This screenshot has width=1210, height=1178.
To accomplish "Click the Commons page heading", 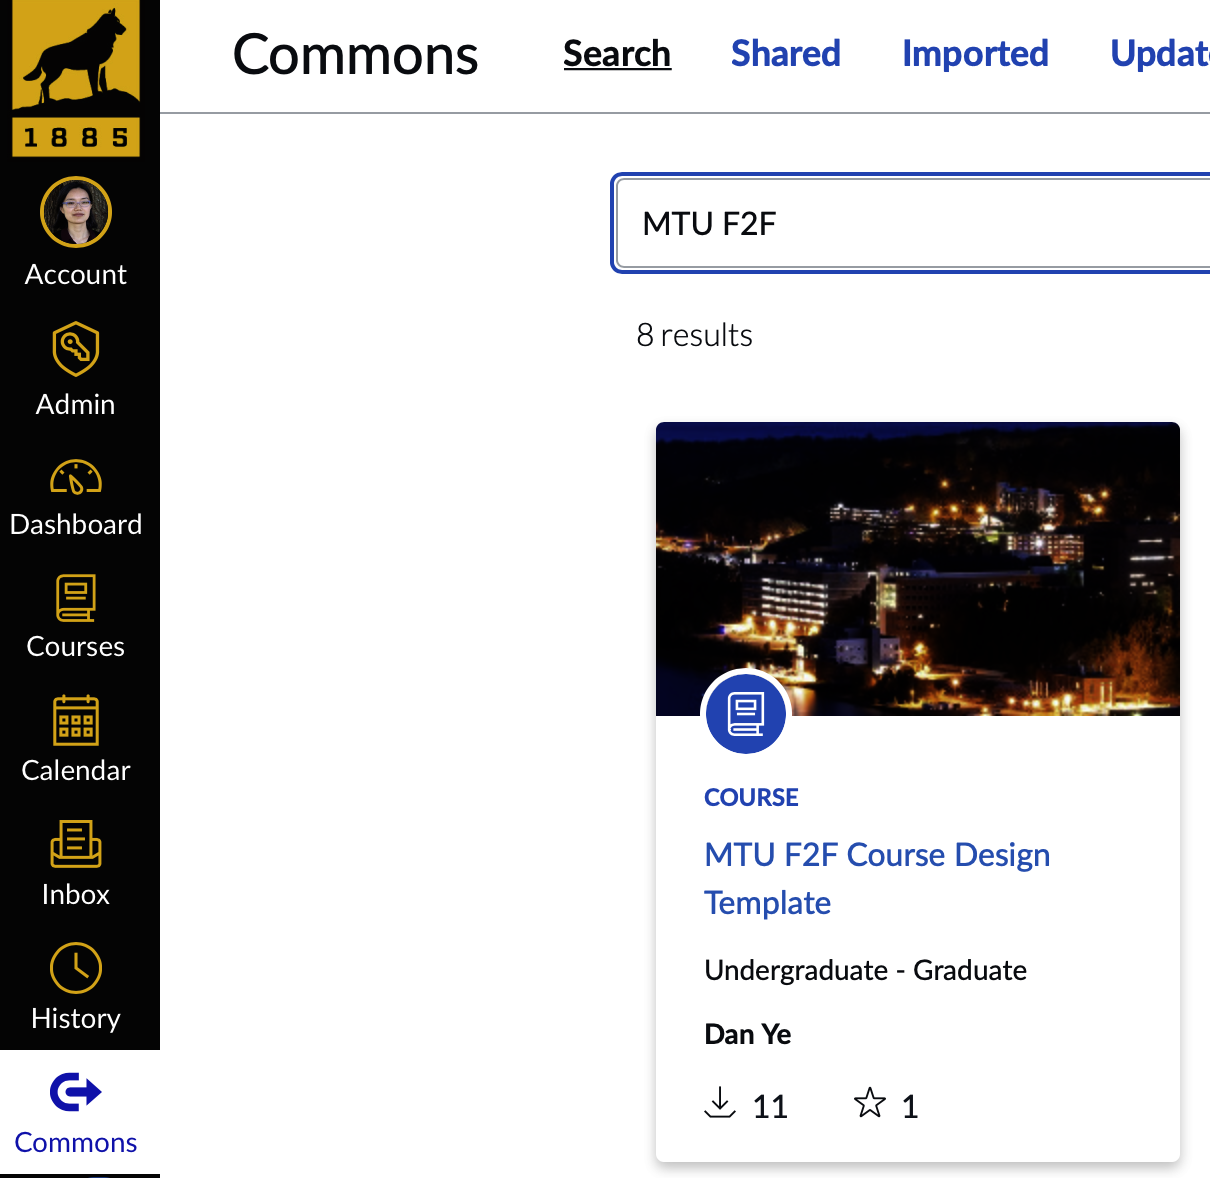I will 356,55.
